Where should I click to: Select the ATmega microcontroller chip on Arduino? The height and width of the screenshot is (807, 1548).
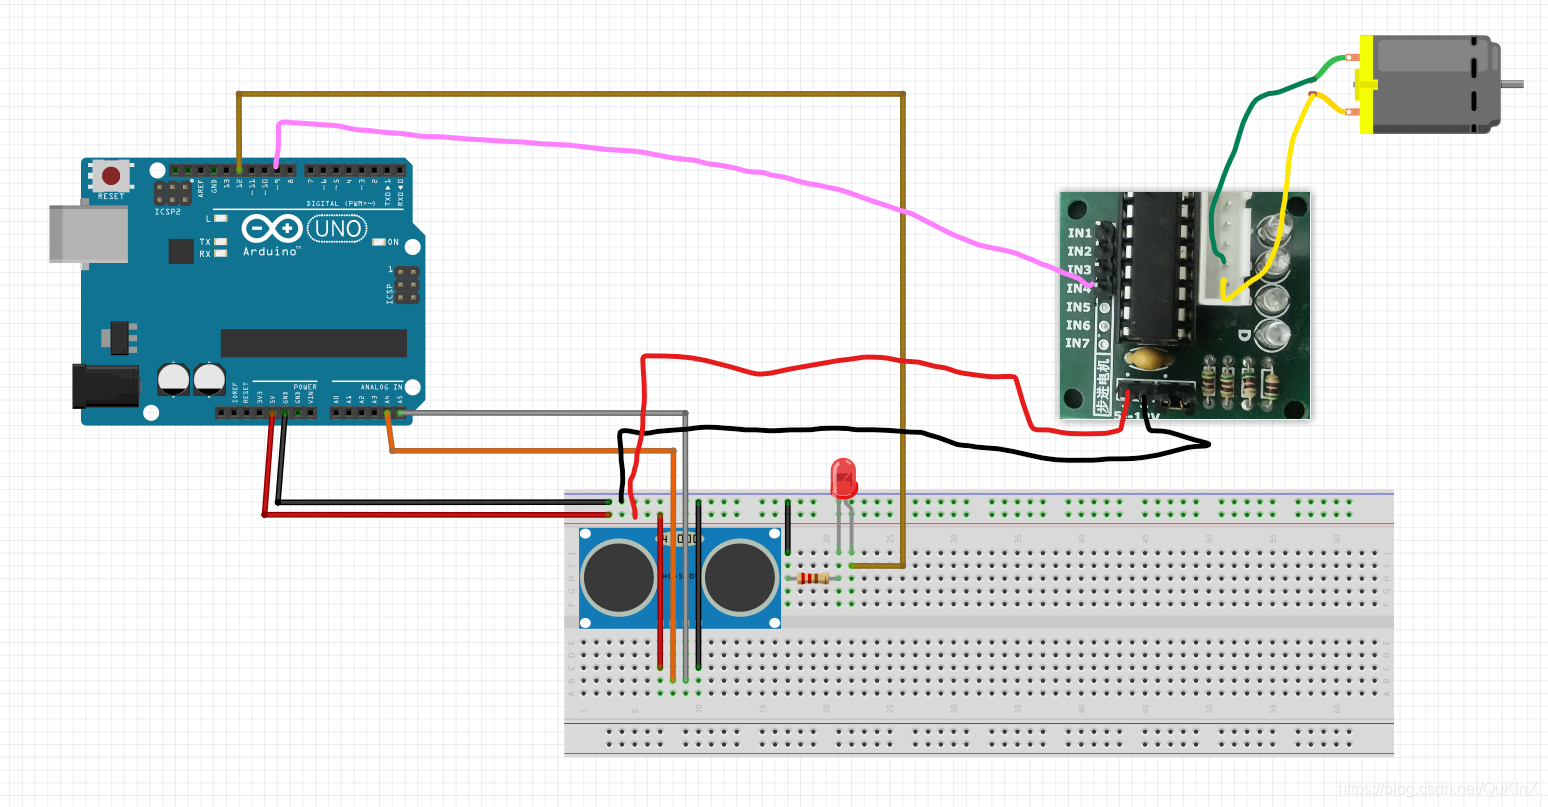(314, 343)
